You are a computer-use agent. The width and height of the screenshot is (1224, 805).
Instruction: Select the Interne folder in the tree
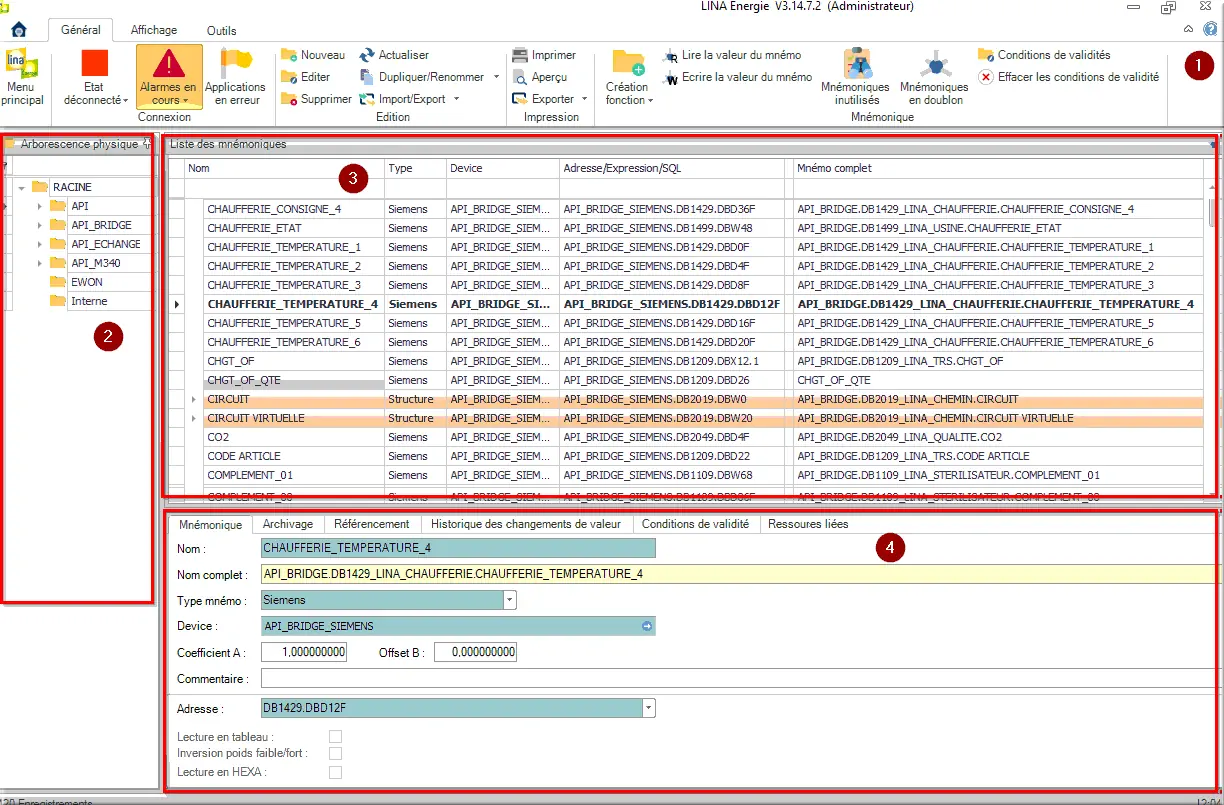tap(89, 301)
